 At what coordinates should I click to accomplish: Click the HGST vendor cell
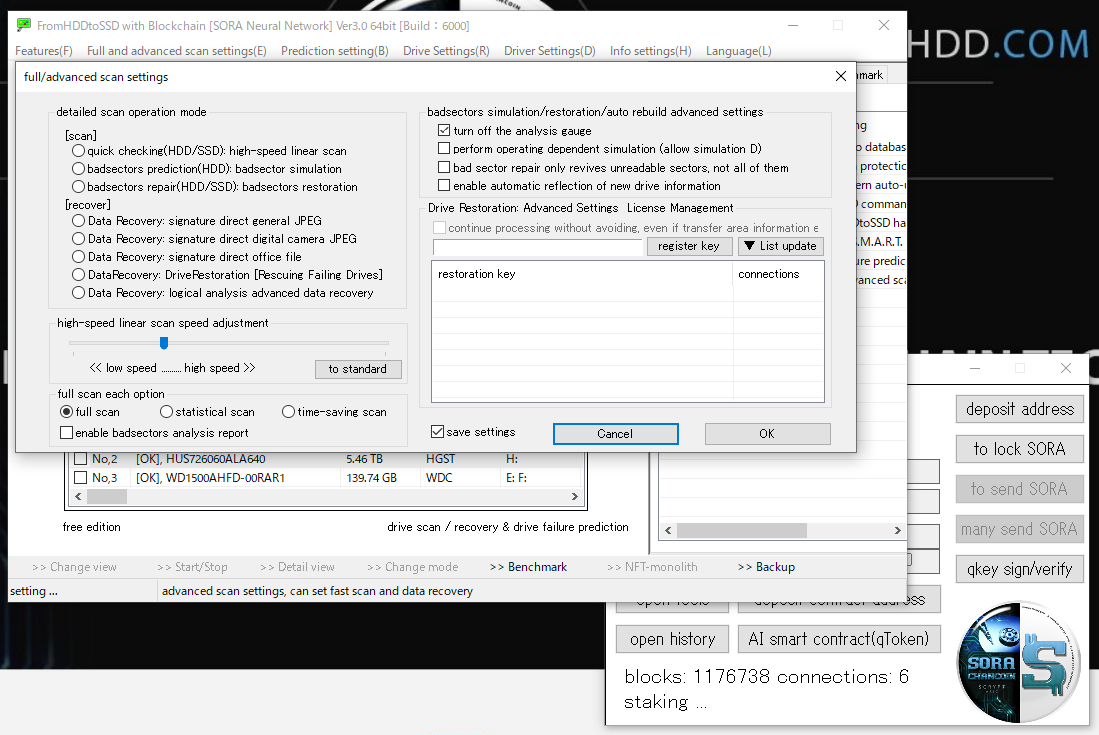(x=440, y=459)
